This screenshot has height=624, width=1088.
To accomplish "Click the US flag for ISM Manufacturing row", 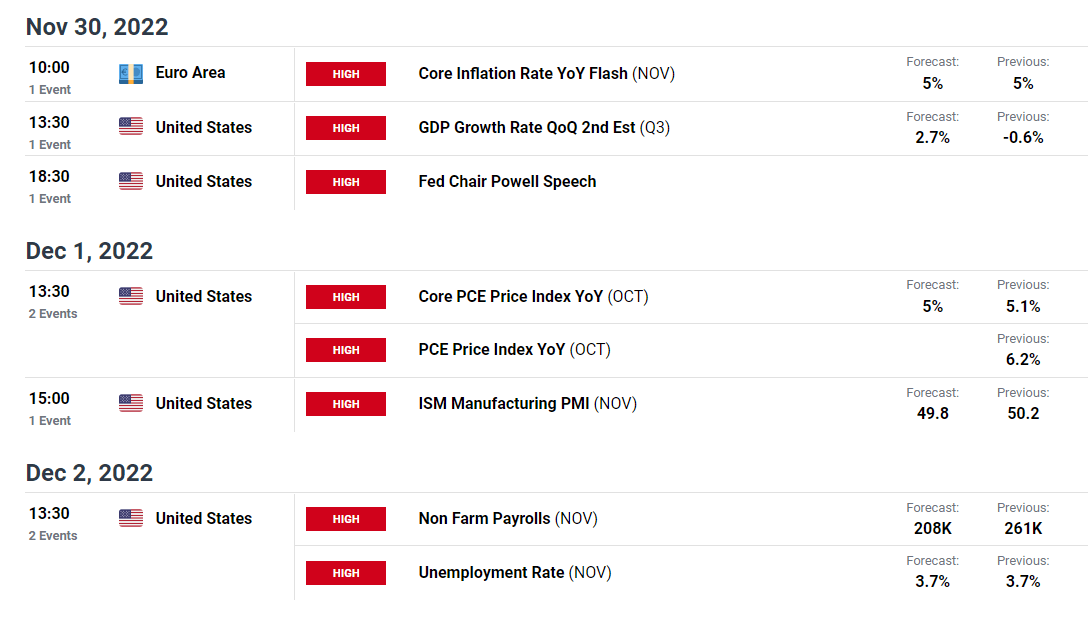I will coord(130,403).
